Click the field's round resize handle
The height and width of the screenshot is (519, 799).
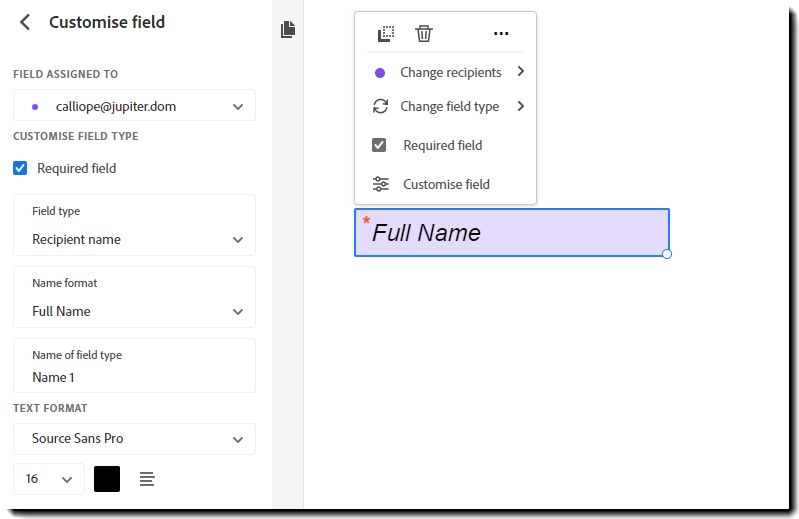(x=667, y=254)
